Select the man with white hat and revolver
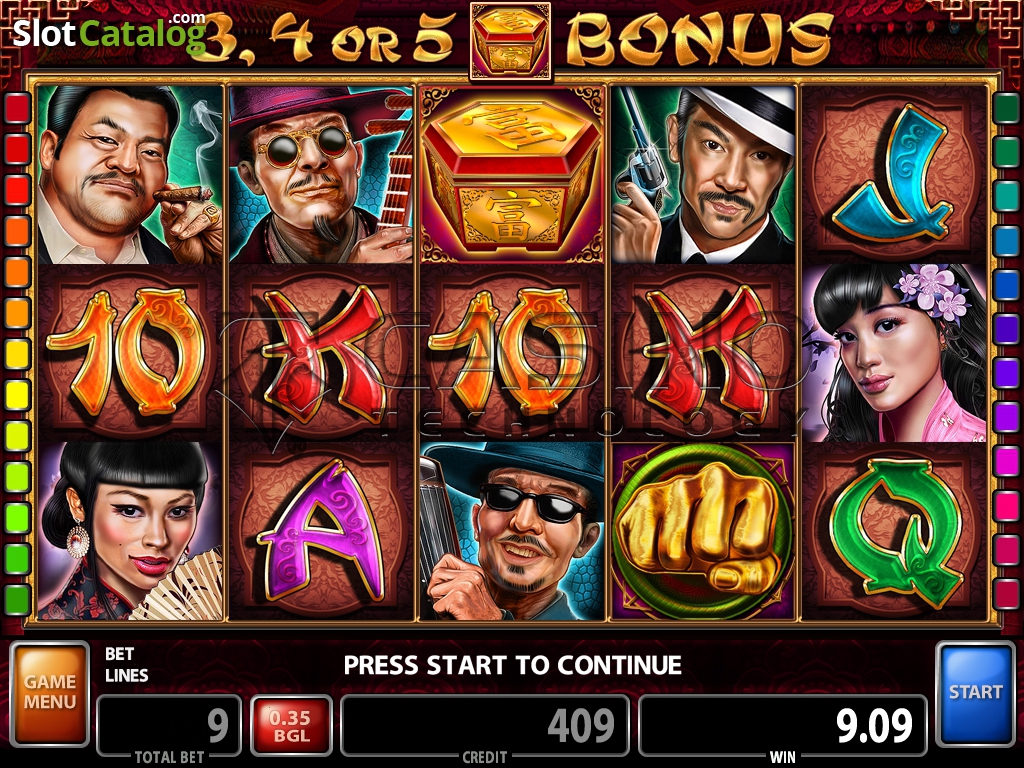Viewport: 1024px width, 768px height. coord(703,175)
